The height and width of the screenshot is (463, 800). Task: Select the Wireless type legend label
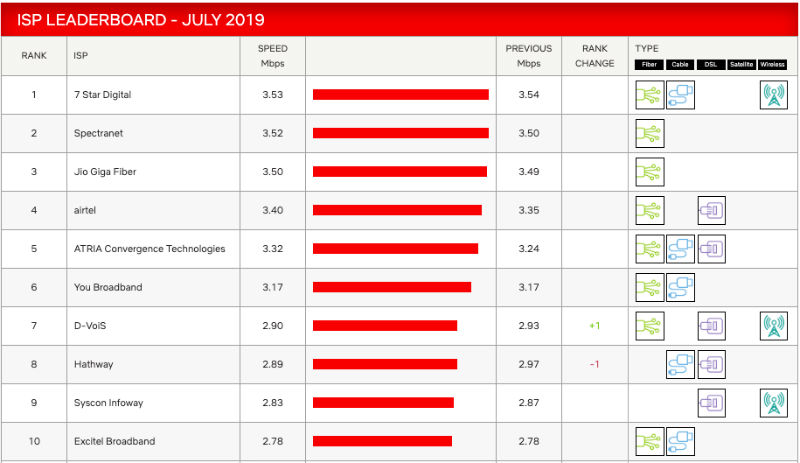coord(772,64)
